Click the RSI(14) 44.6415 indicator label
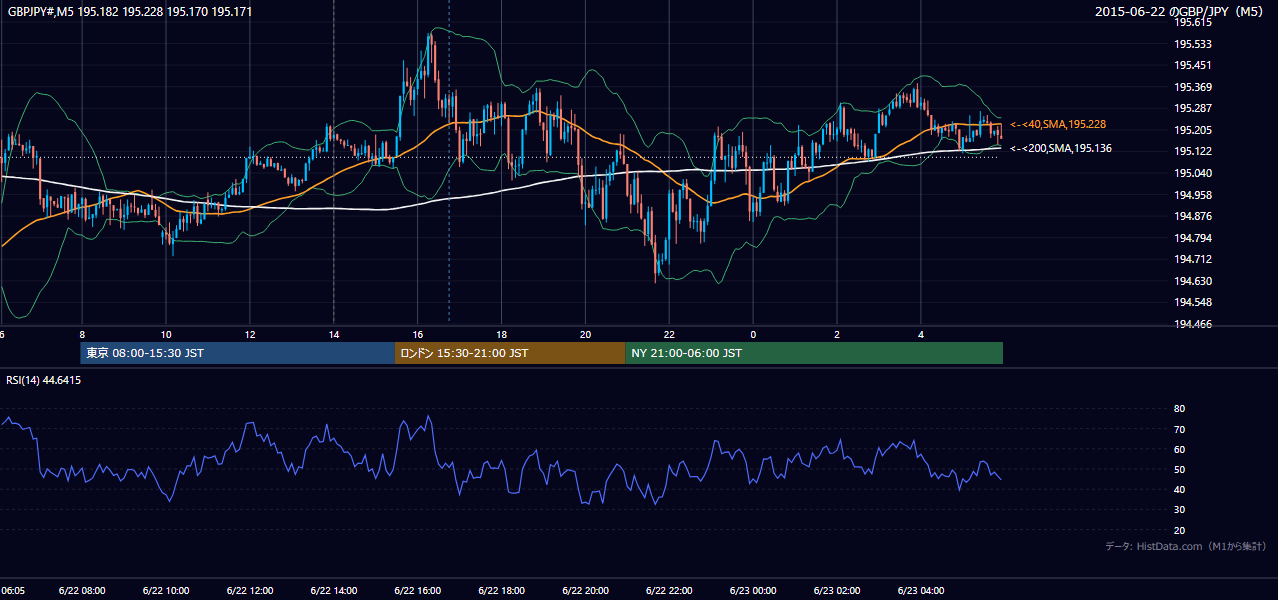Viewport: 1278px width, 600px height. coord(44,380)
